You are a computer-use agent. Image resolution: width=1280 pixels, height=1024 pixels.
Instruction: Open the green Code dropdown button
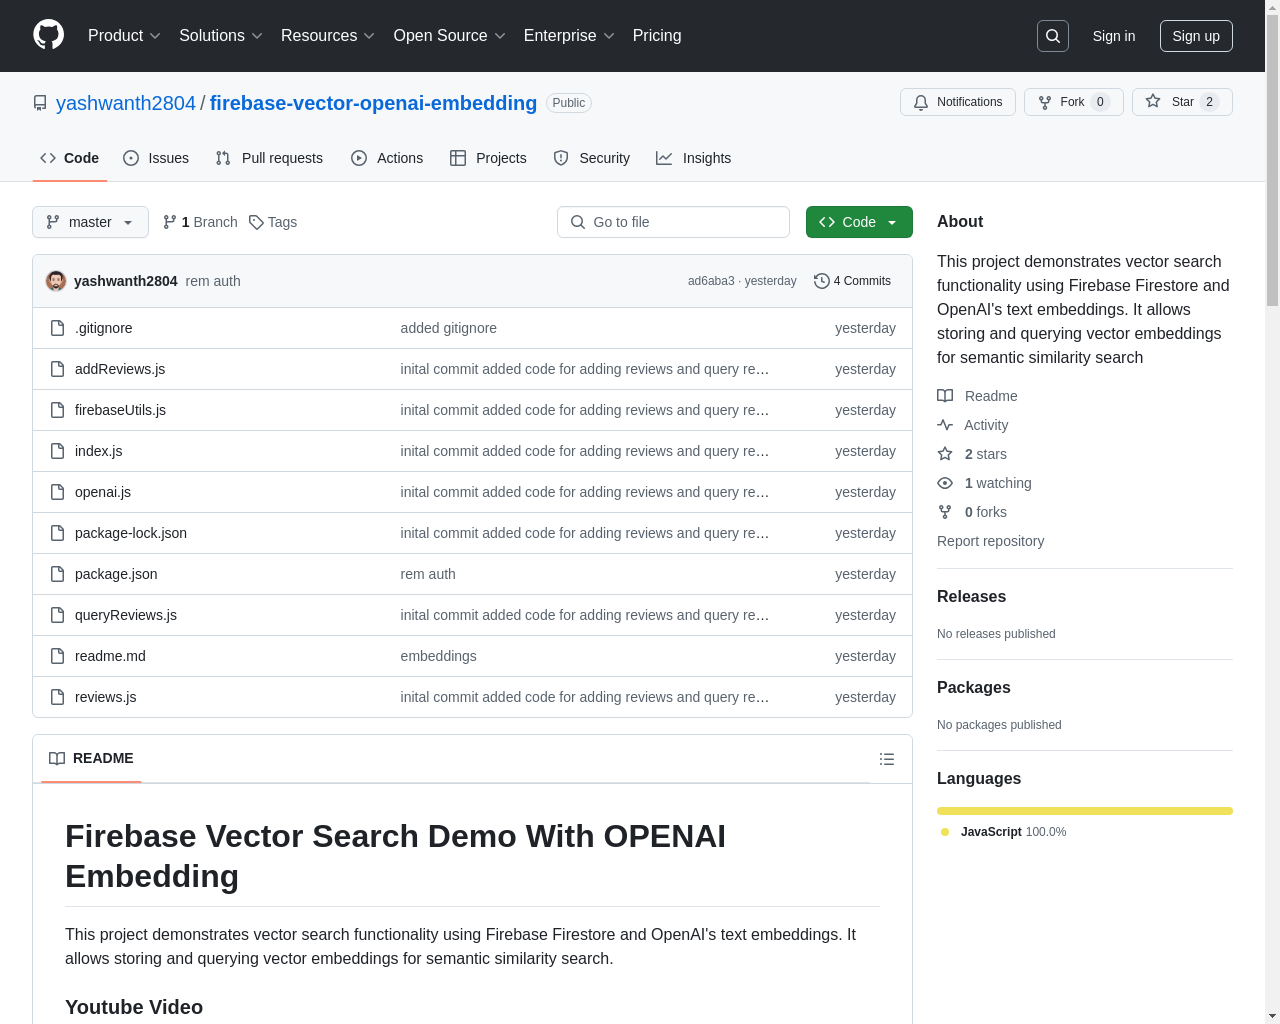click(859, 222)
